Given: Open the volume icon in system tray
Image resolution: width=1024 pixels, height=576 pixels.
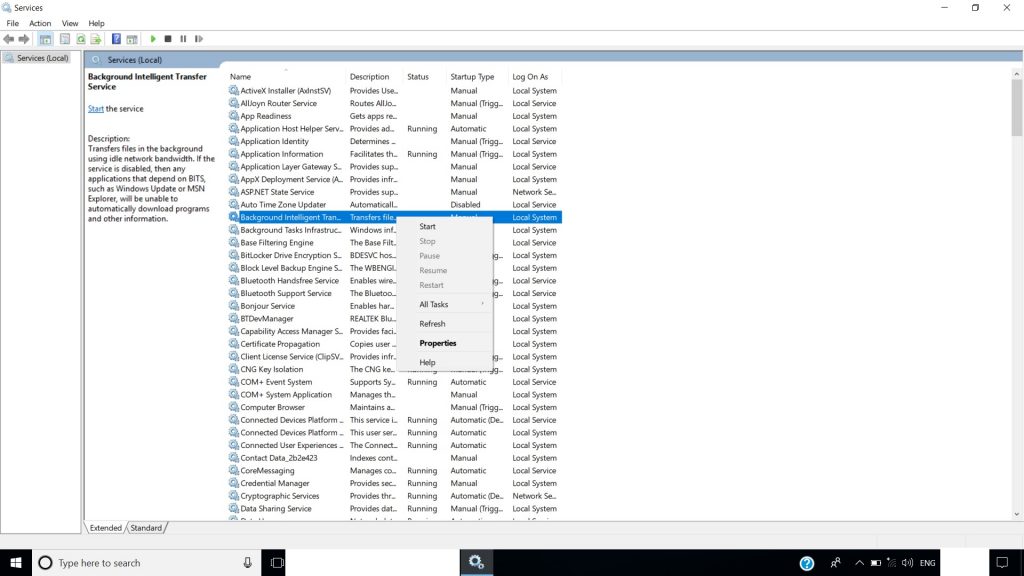Looking at the screenshot, I should tap(907, 562).
